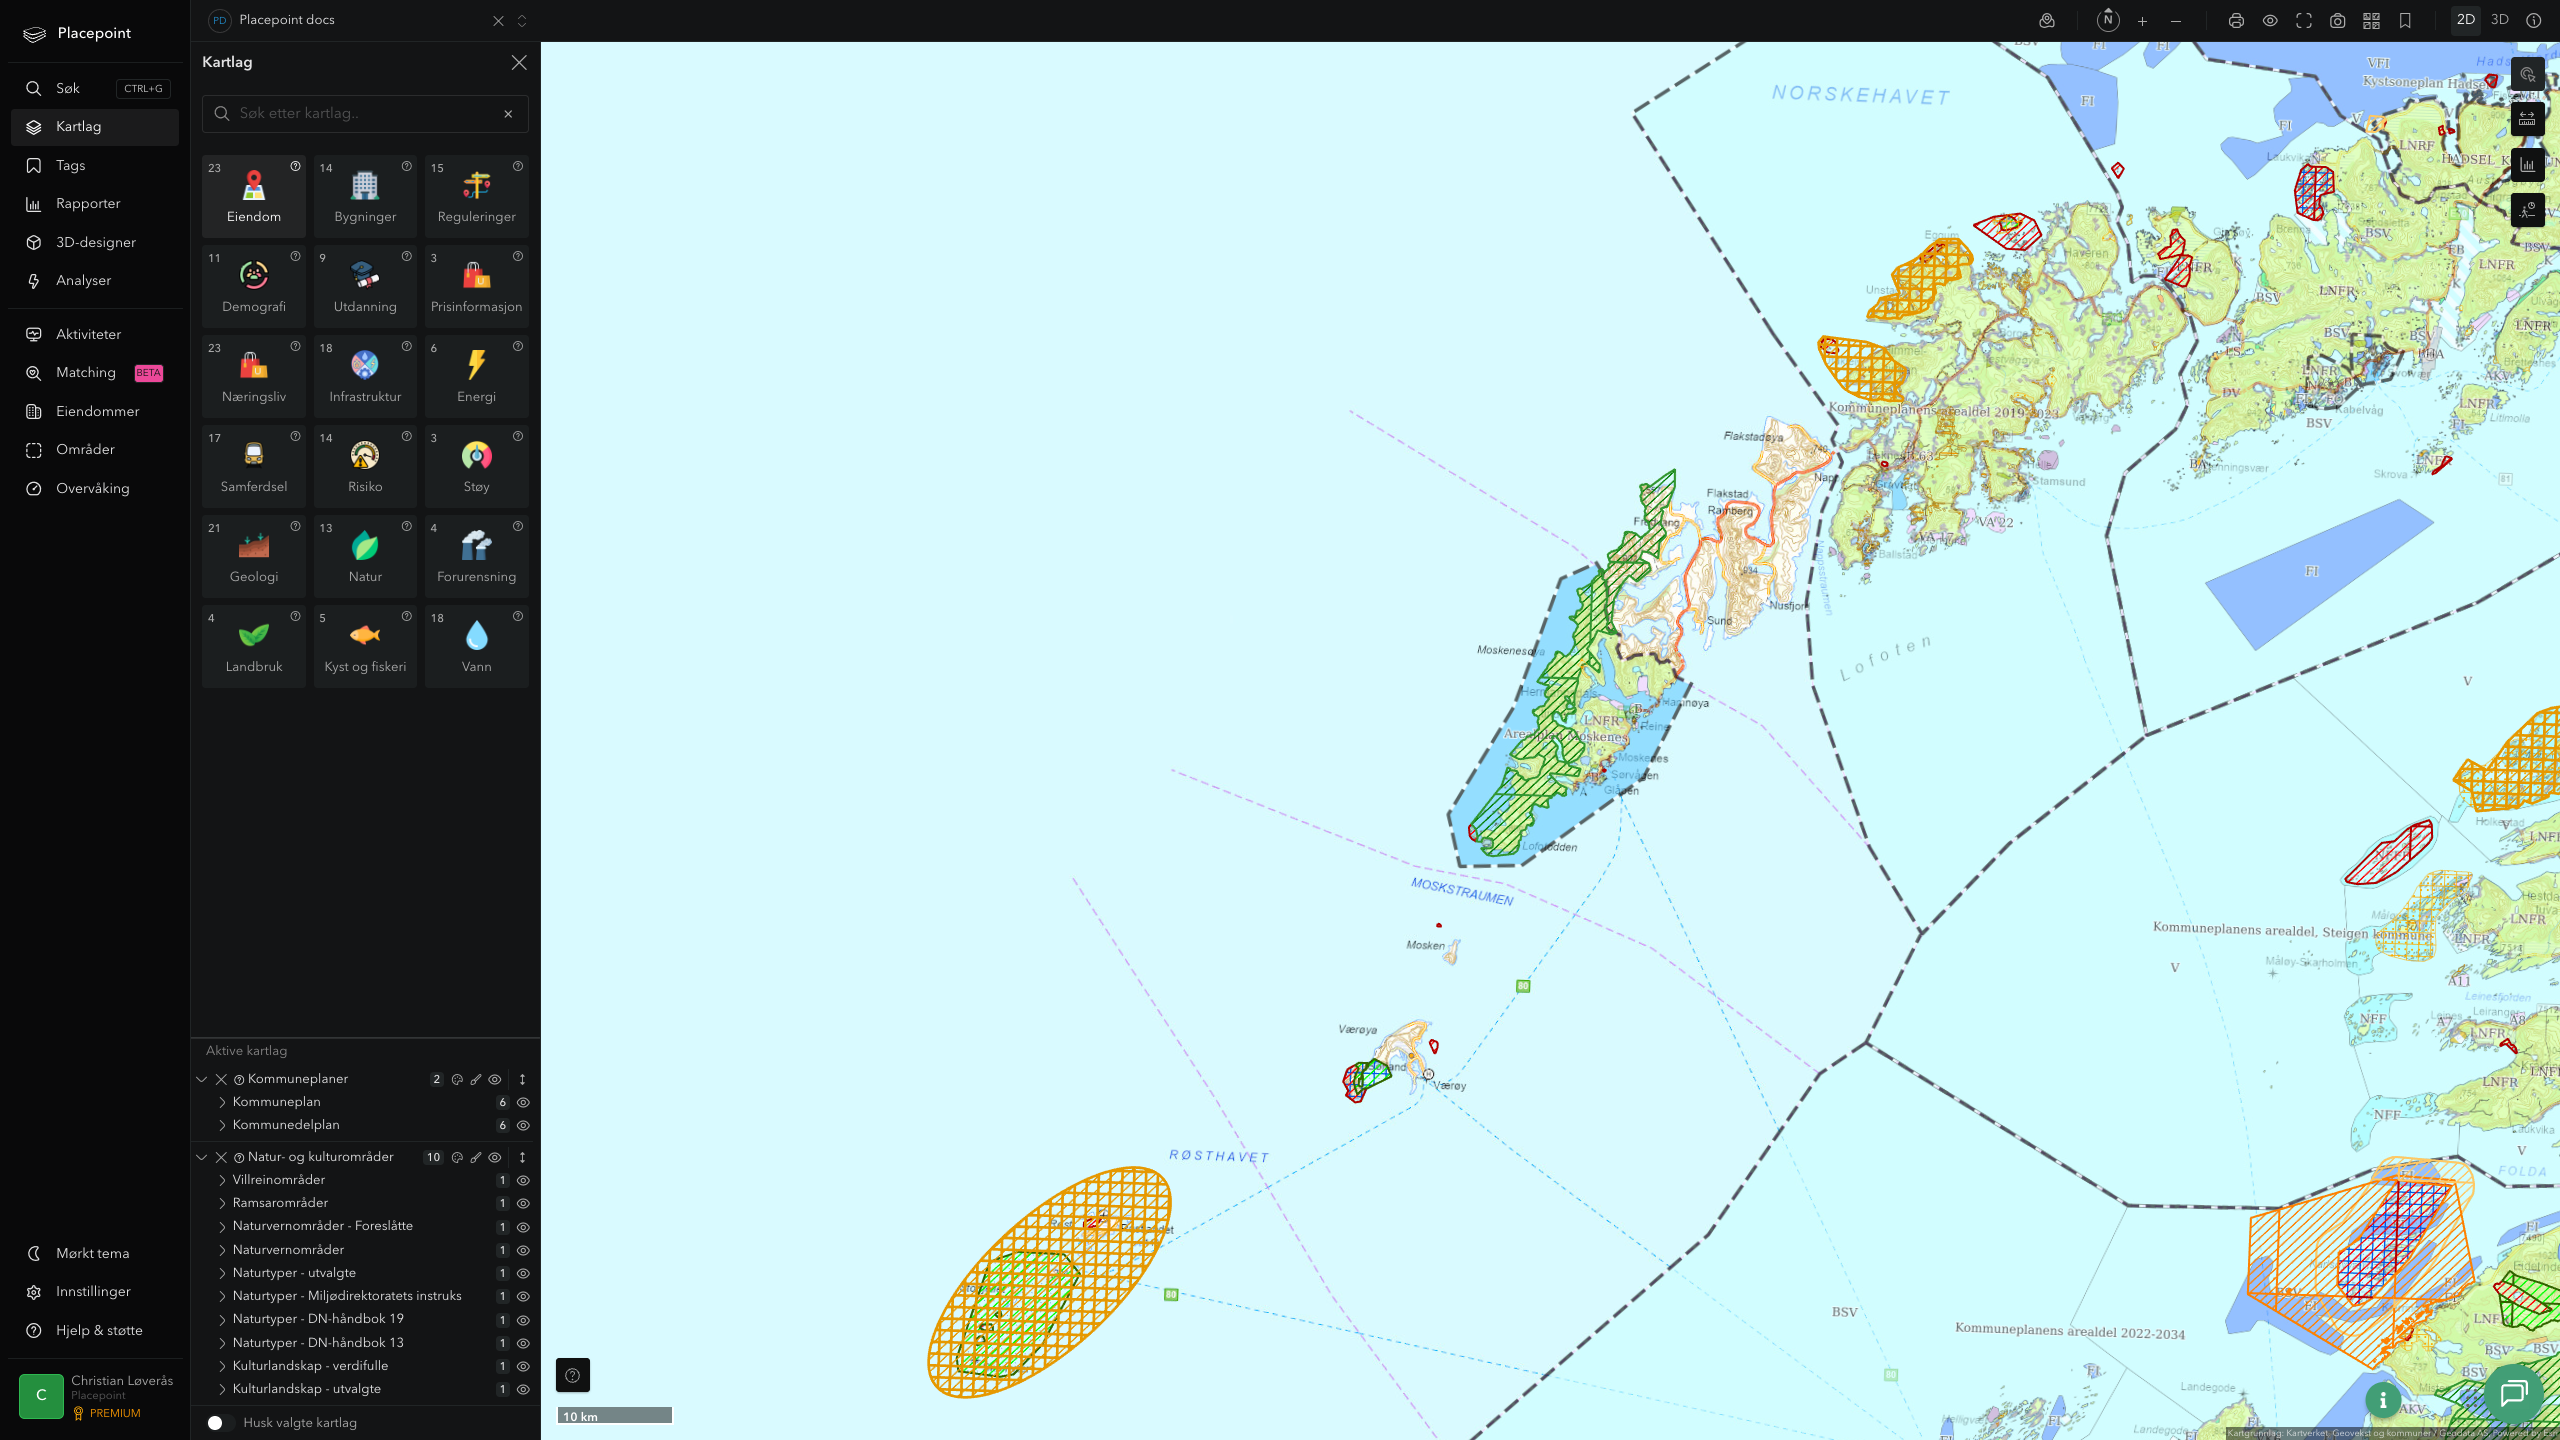The image size is (2560, 1440).
Task: Toggle visibility of Kommuneplan layer
Action: (523, 1102)
